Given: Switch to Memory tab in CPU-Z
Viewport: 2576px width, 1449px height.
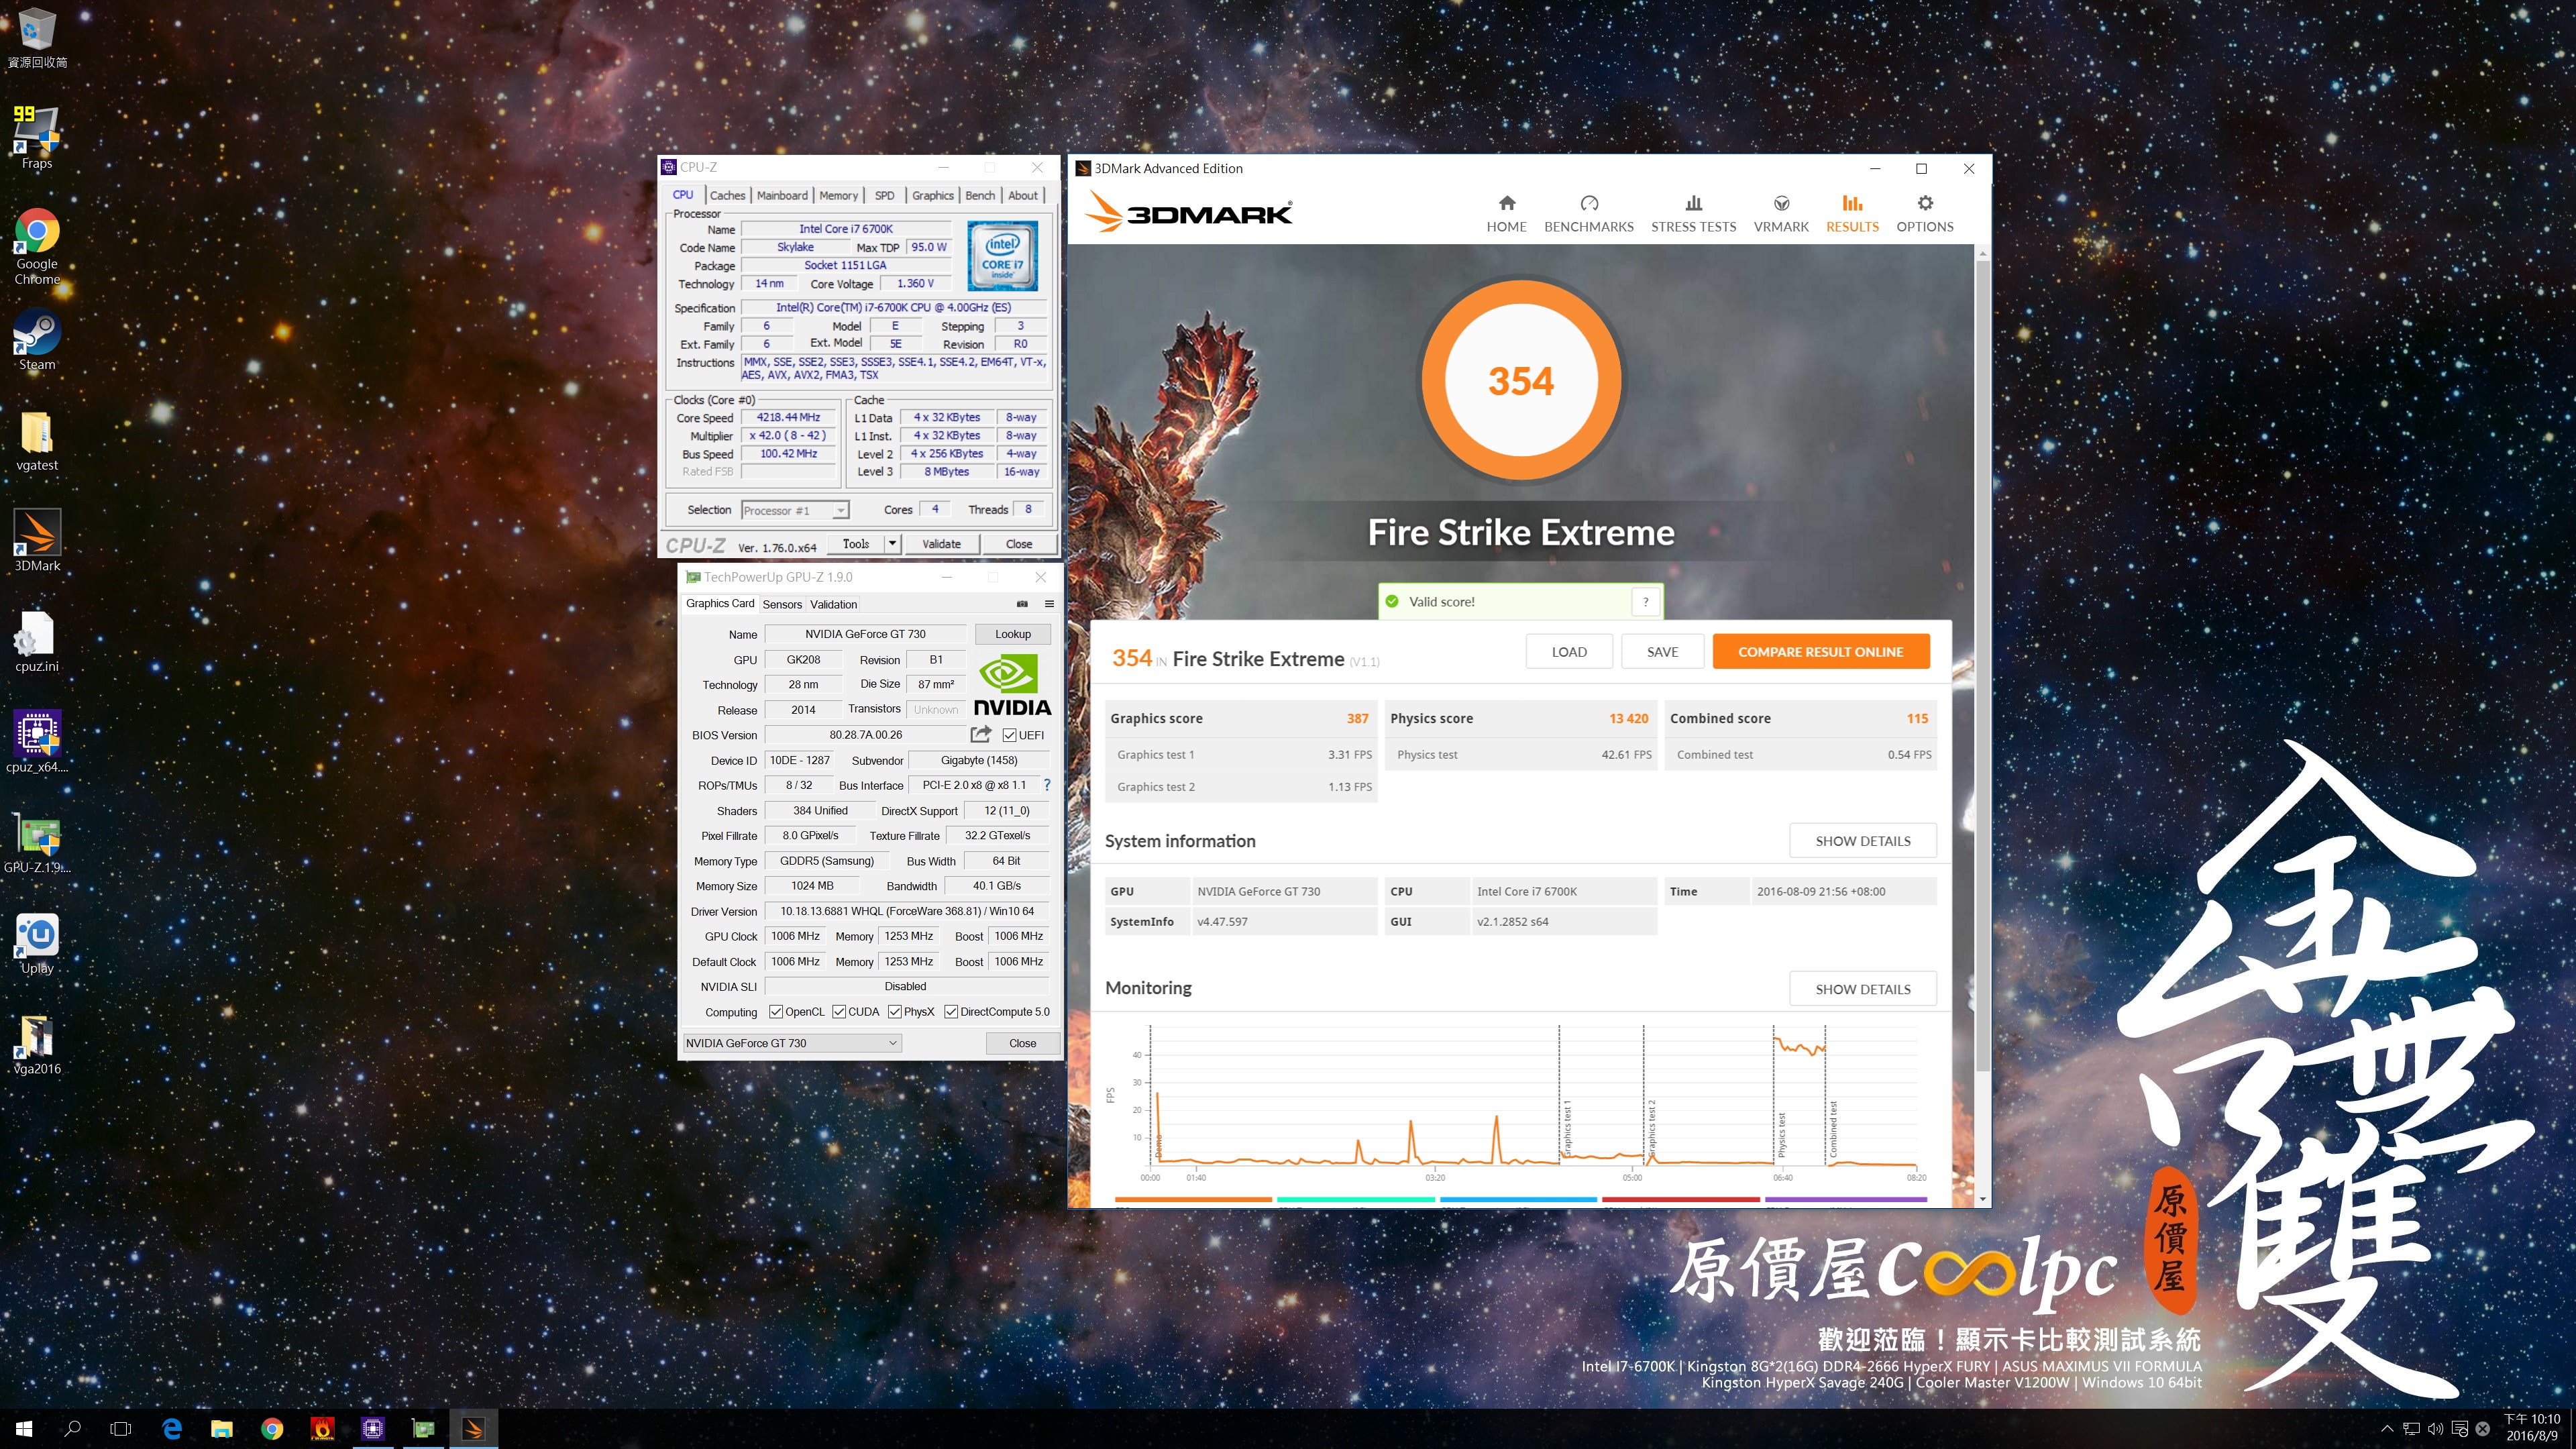Looking at the screenshot, I should (838, 195).
